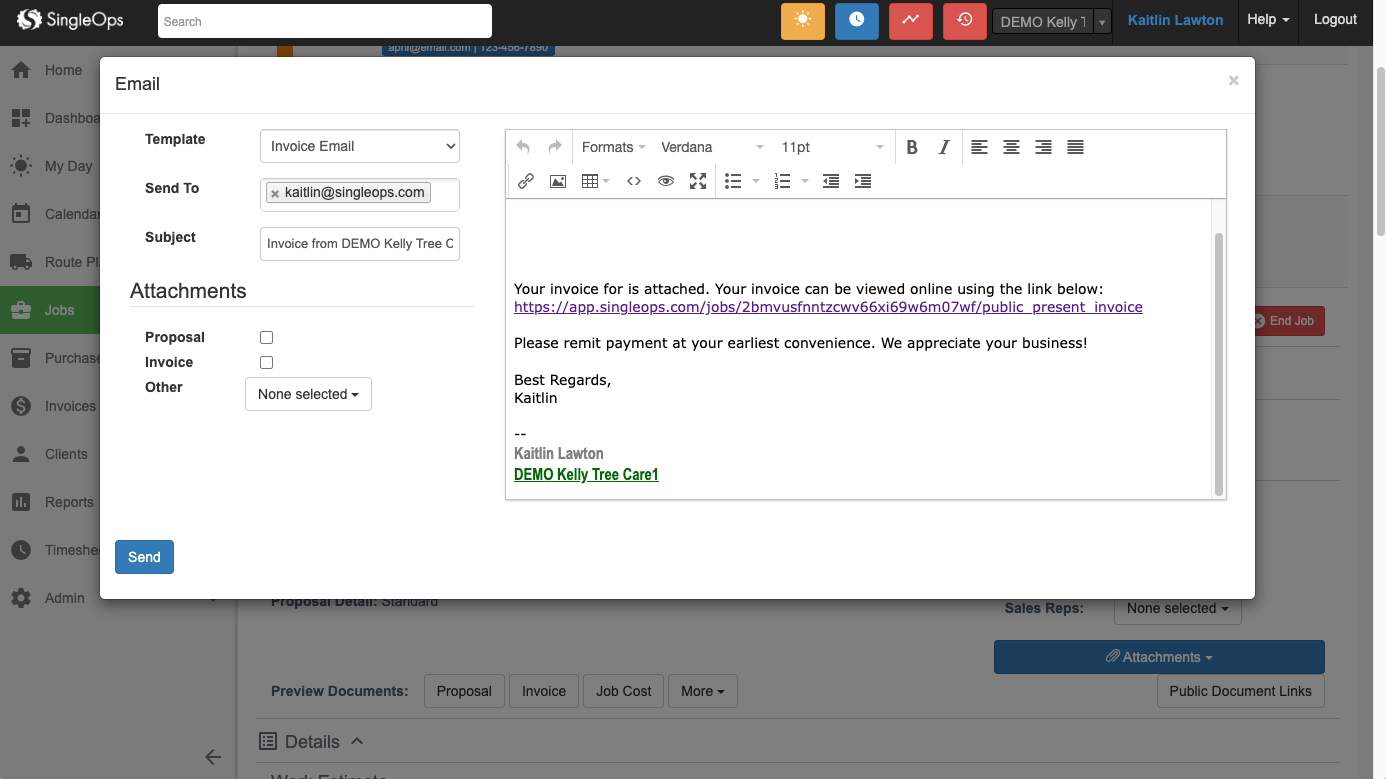Center align the email text
The image size is (1386, 779).
1011,147
